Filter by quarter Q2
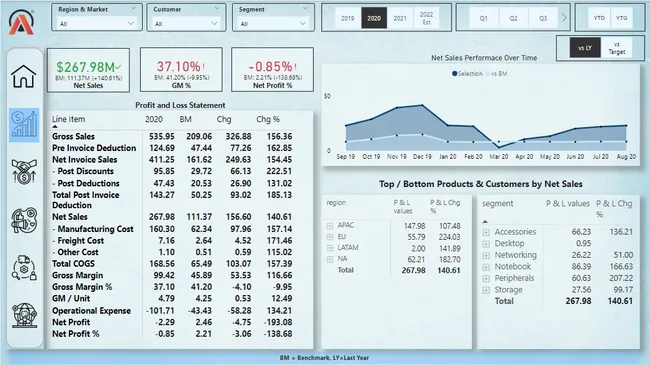The height and width of the screenshot is (365, 650). coord(513,18)
